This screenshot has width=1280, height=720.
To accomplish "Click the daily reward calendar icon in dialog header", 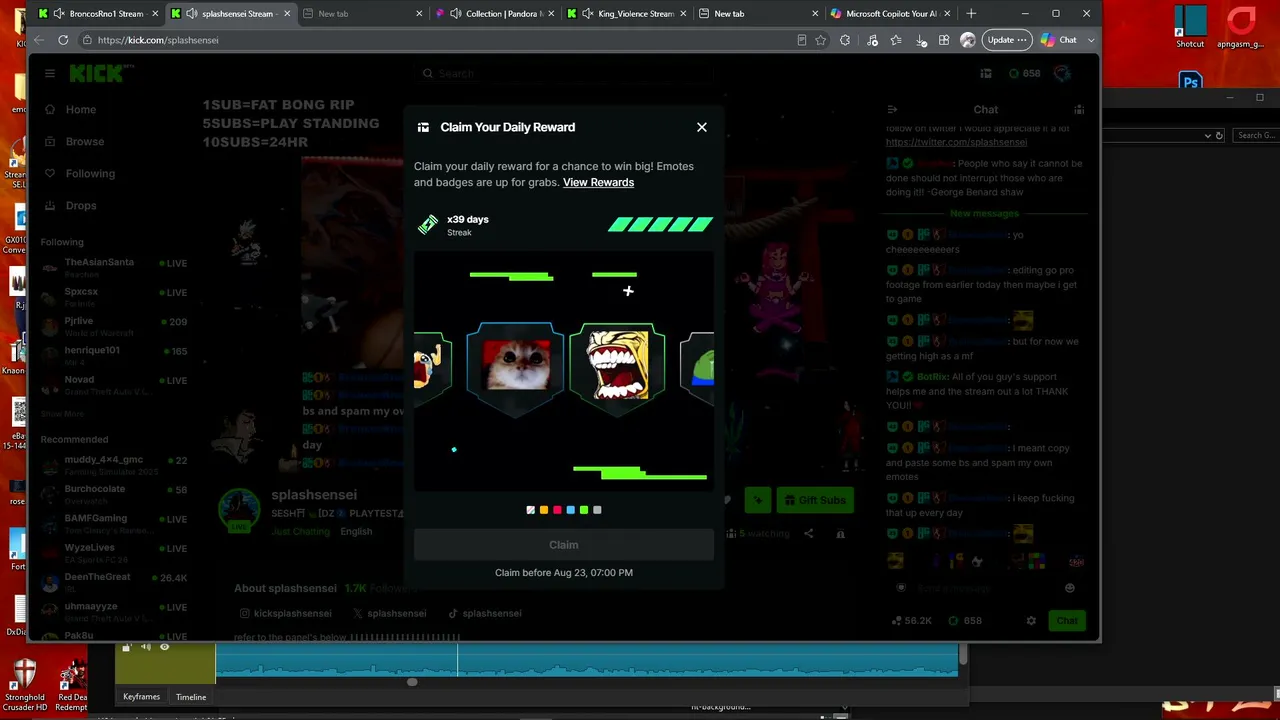I will (x=423, y=127).
